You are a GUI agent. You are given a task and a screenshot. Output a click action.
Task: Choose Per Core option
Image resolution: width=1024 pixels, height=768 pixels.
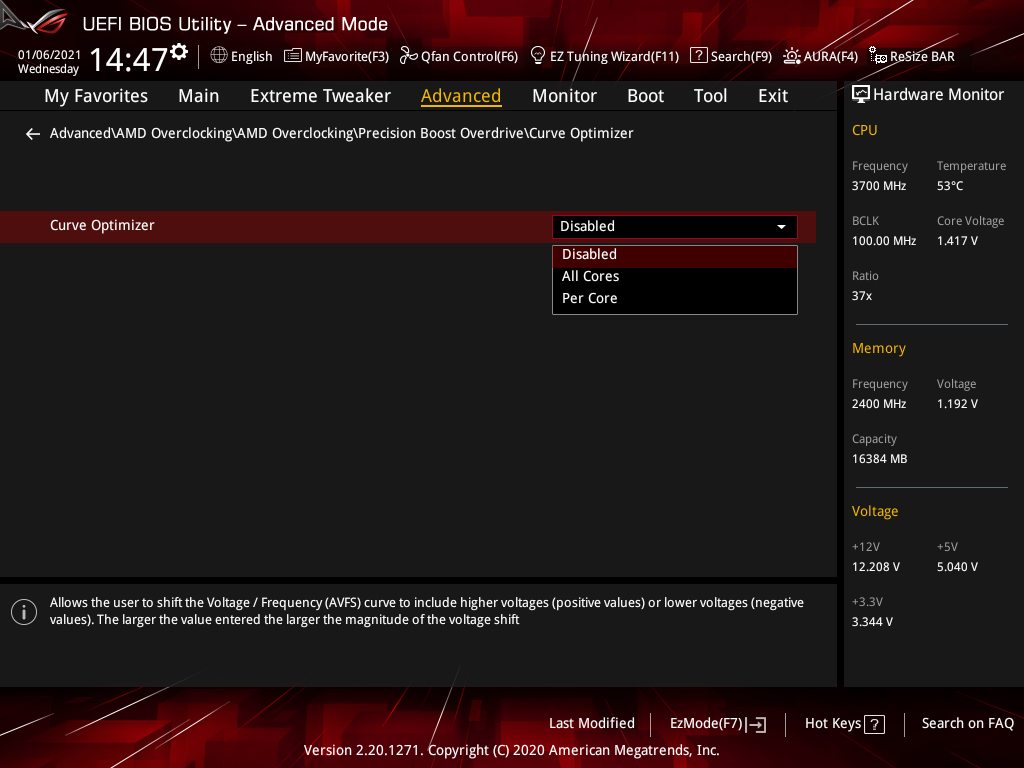pos(675,298)
